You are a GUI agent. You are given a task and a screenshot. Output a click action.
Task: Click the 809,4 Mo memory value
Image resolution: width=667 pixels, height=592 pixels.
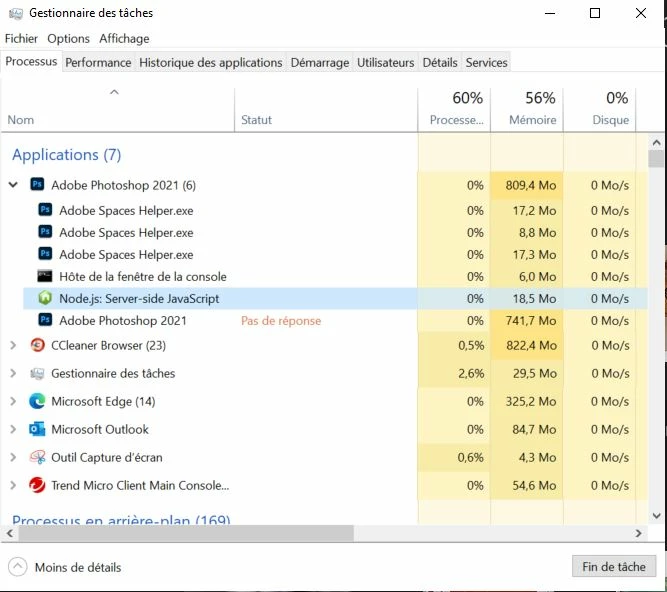(x=531, y=185)
